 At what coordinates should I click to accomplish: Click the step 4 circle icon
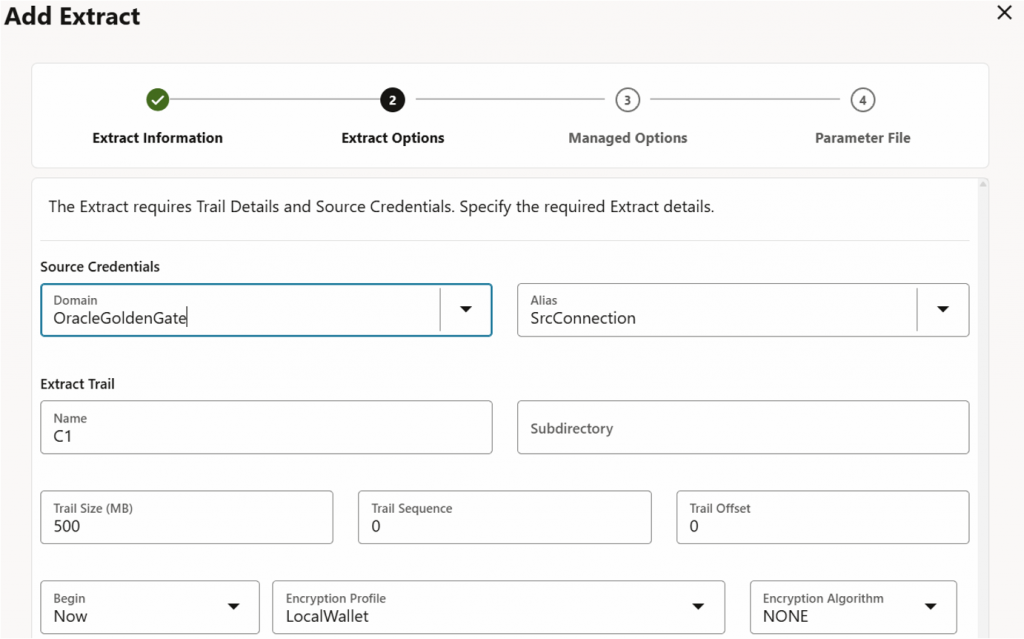coord(862,100)
